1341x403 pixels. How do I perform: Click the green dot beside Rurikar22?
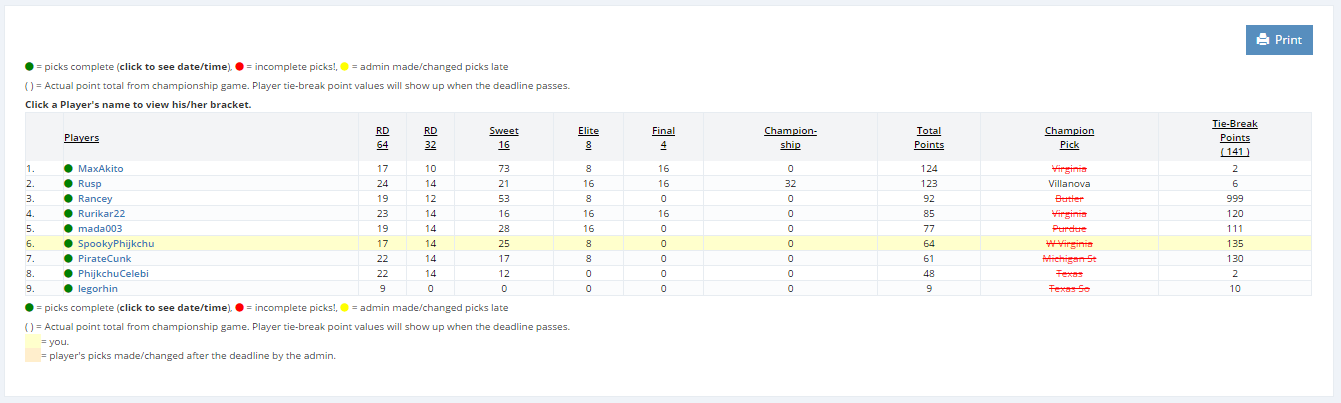pos(68,213)
